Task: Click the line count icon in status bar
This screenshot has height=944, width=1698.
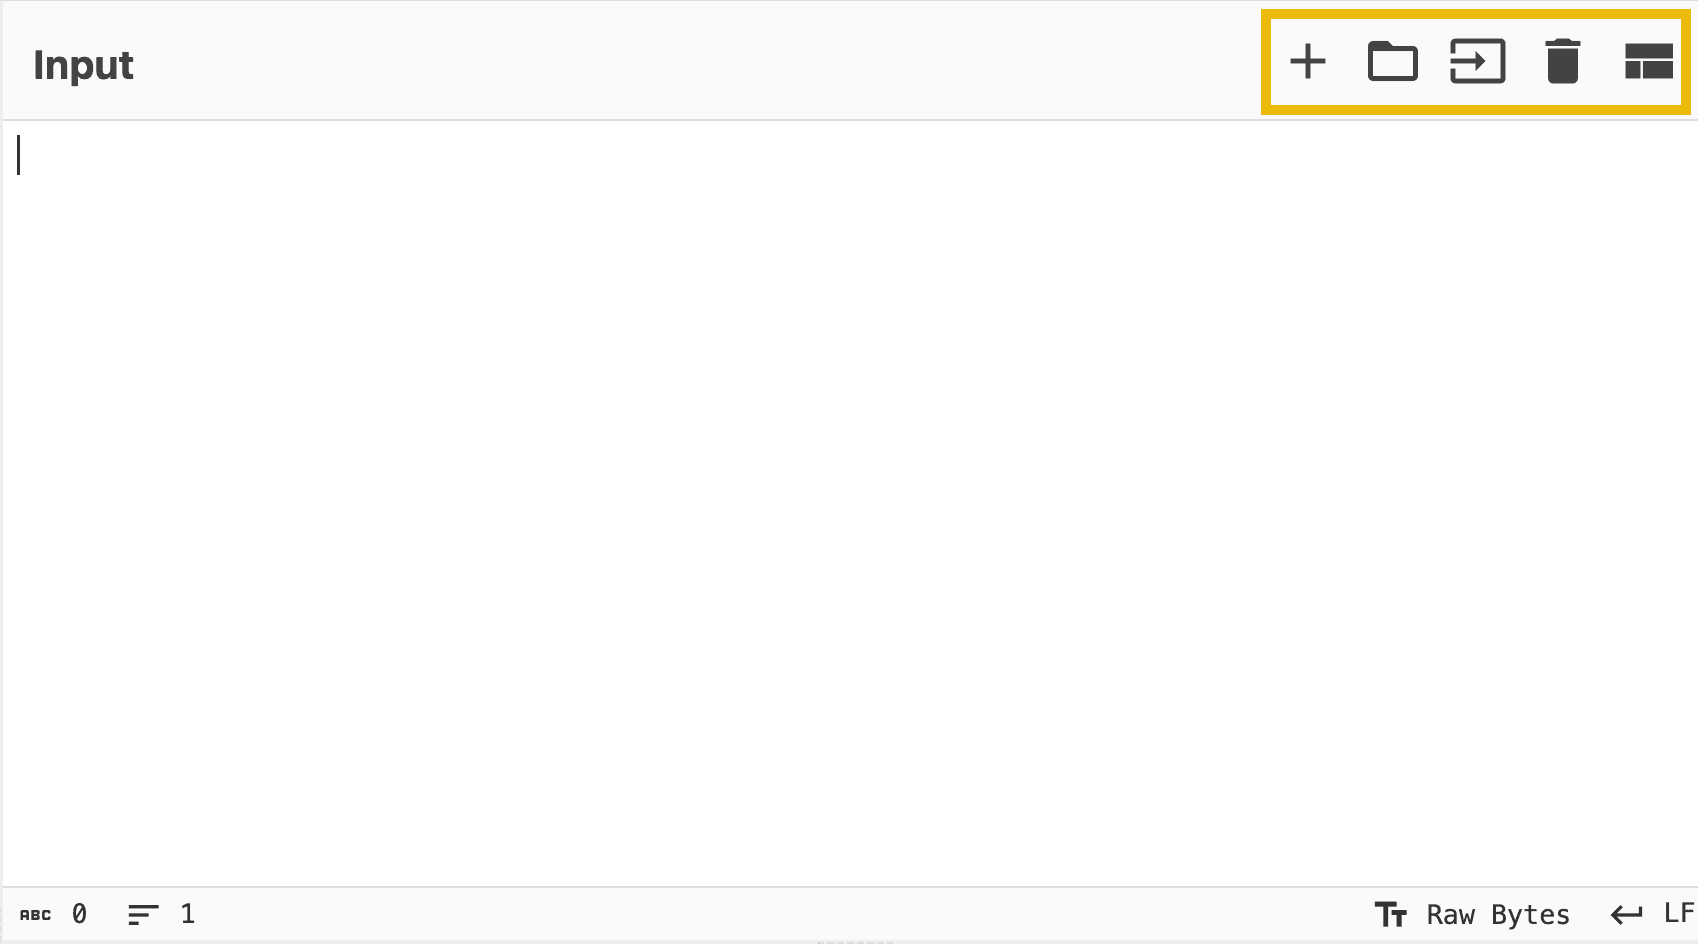Action: pyautogui.click(x=143, y=915)
